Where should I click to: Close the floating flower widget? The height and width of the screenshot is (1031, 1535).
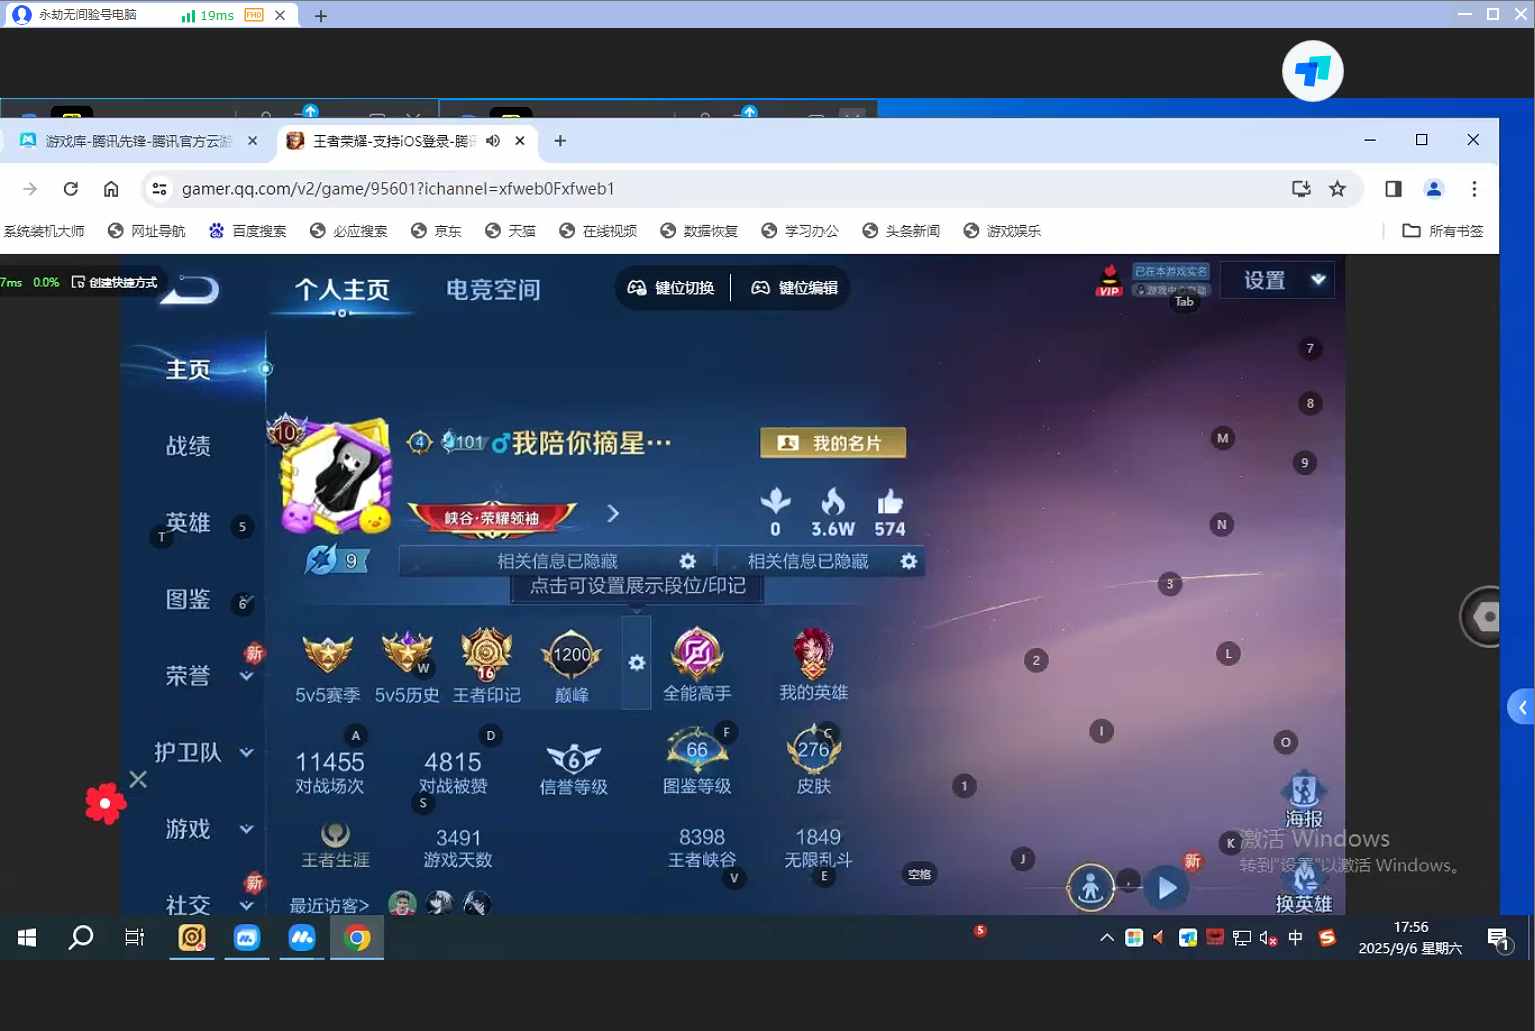click(138, 779)
